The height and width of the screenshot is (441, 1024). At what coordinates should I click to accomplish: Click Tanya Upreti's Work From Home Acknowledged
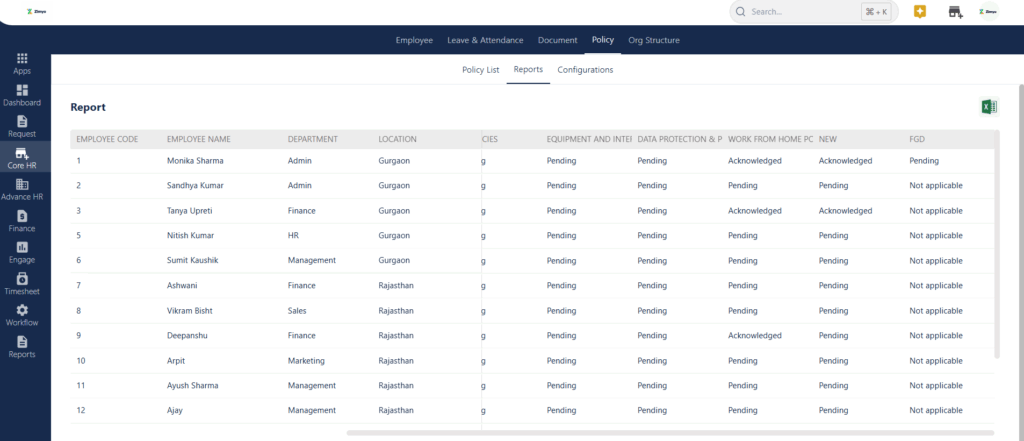(x=755, y=211)
